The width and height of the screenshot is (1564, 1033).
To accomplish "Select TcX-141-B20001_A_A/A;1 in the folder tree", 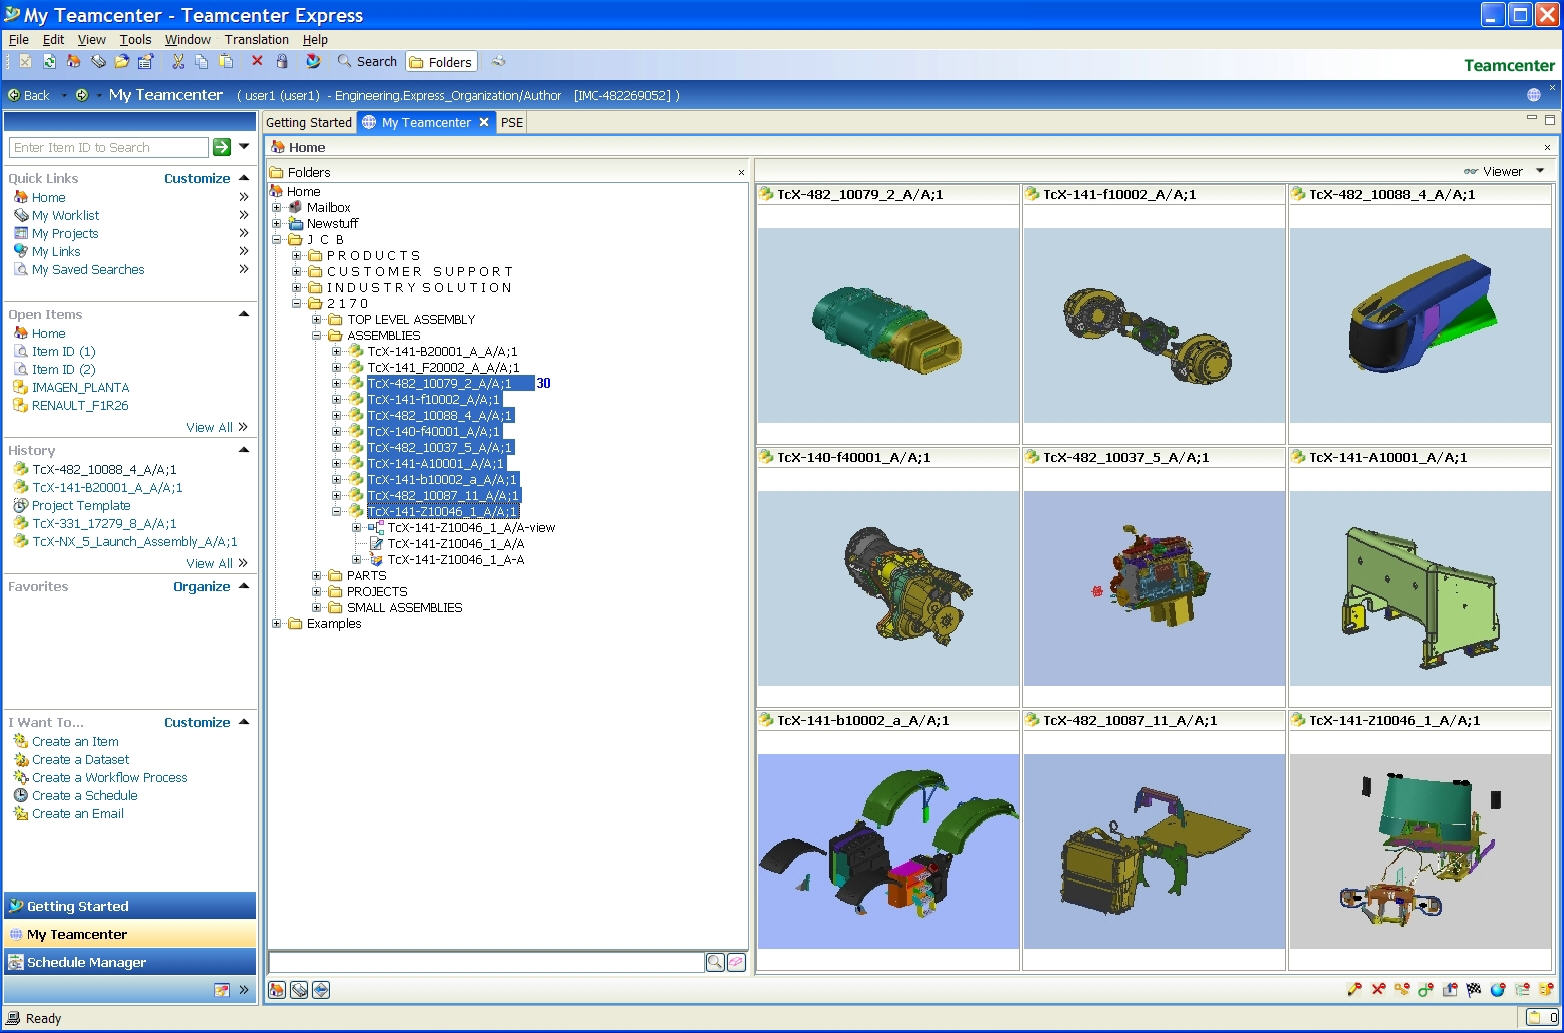I will tap(442, 352).
